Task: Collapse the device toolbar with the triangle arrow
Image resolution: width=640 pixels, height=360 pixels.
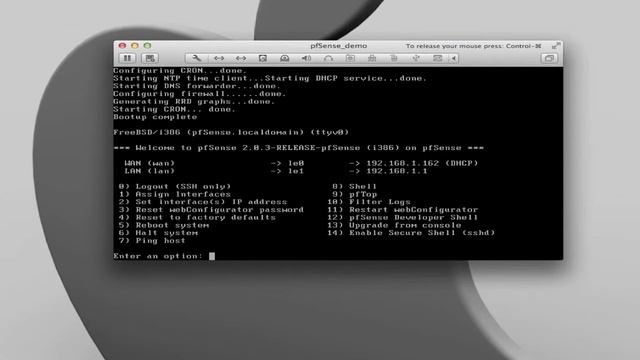Action: pyautogui.click(x=454, y=58)
